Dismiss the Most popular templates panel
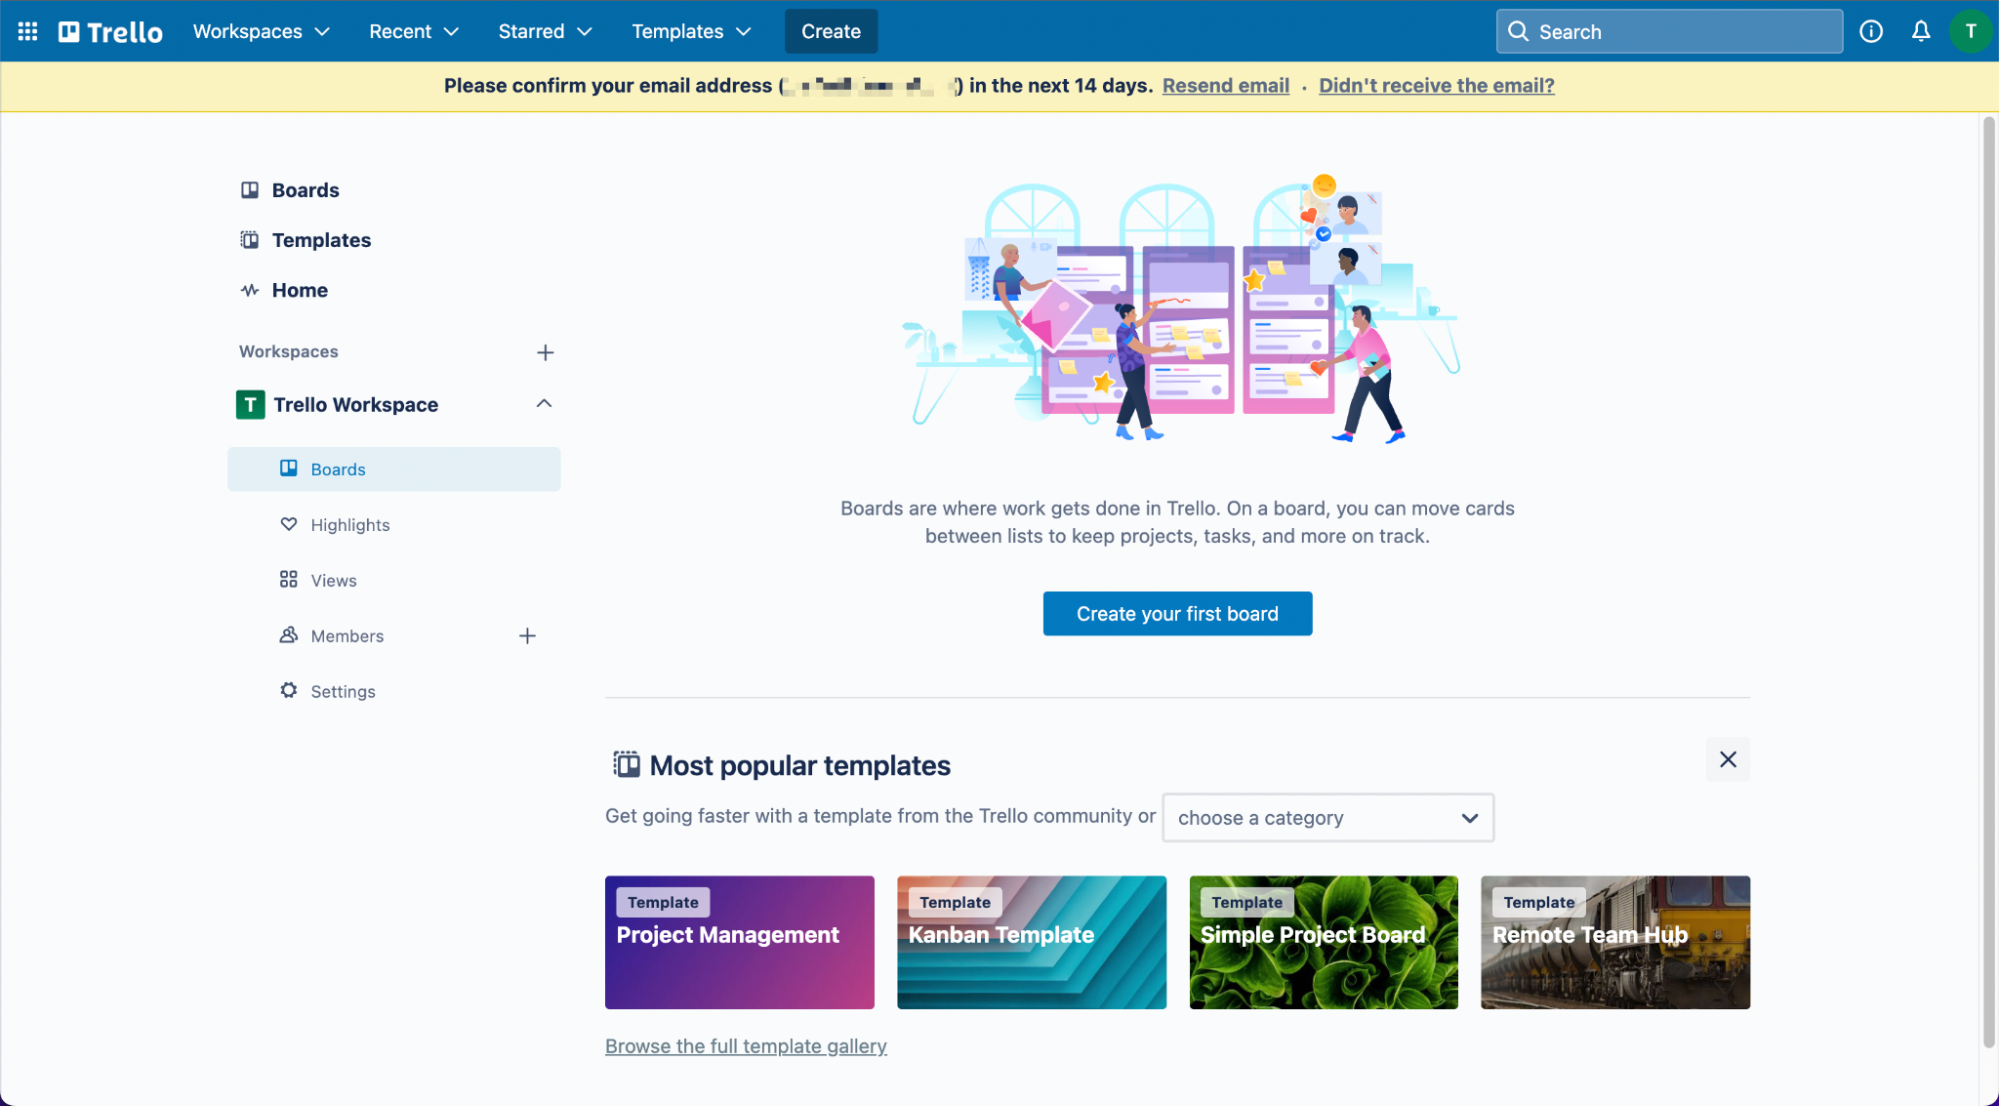1999x1106 pixels. [x=1727, y=760]
